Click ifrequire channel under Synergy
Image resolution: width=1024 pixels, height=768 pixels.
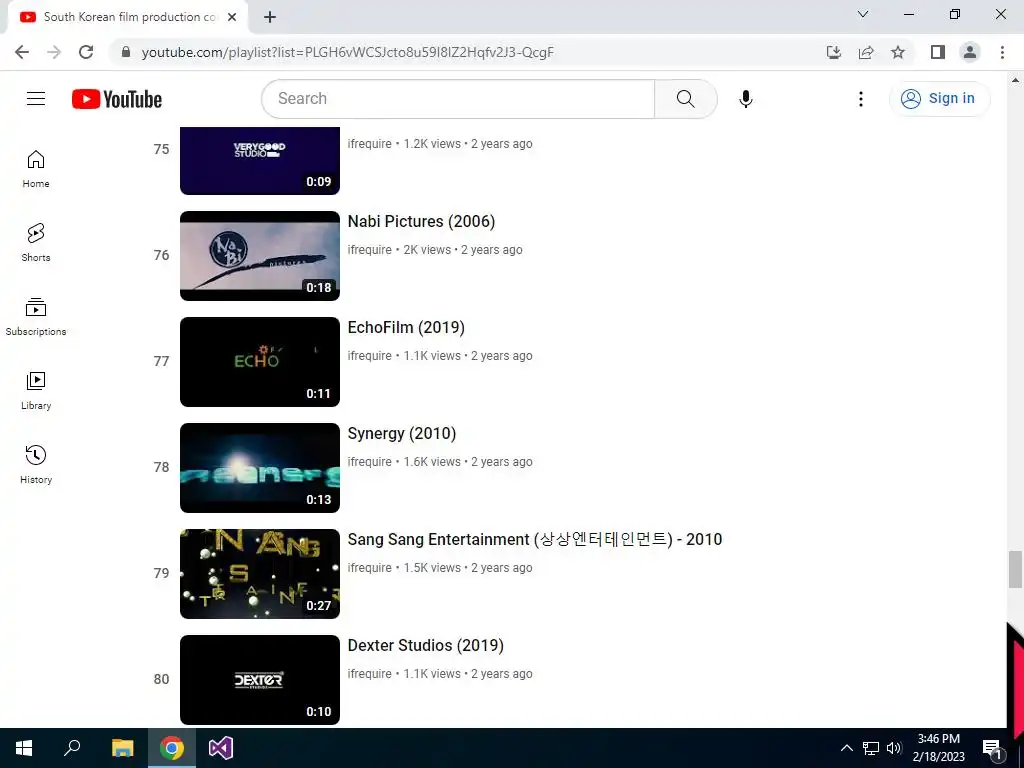pos(370,462)
